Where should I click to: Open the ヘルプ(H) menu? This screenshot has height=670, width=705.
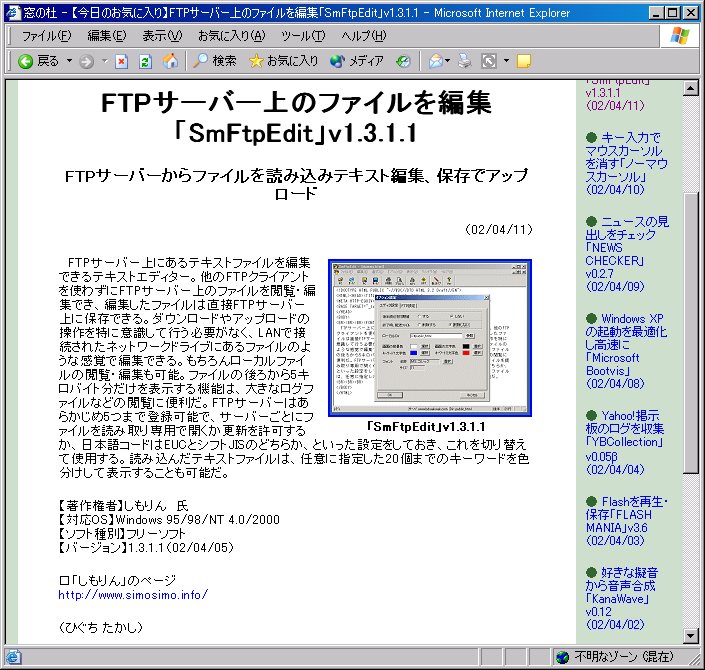click(x=363, y=36)
